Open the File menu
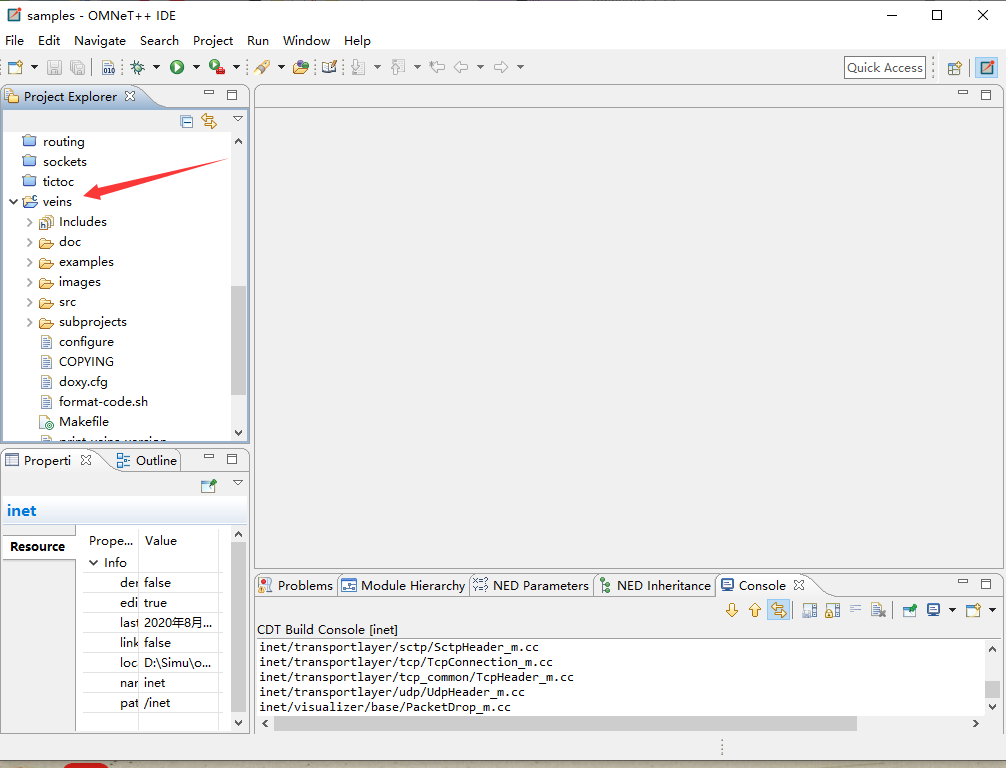1006x768 pixels. pos(14,40)
